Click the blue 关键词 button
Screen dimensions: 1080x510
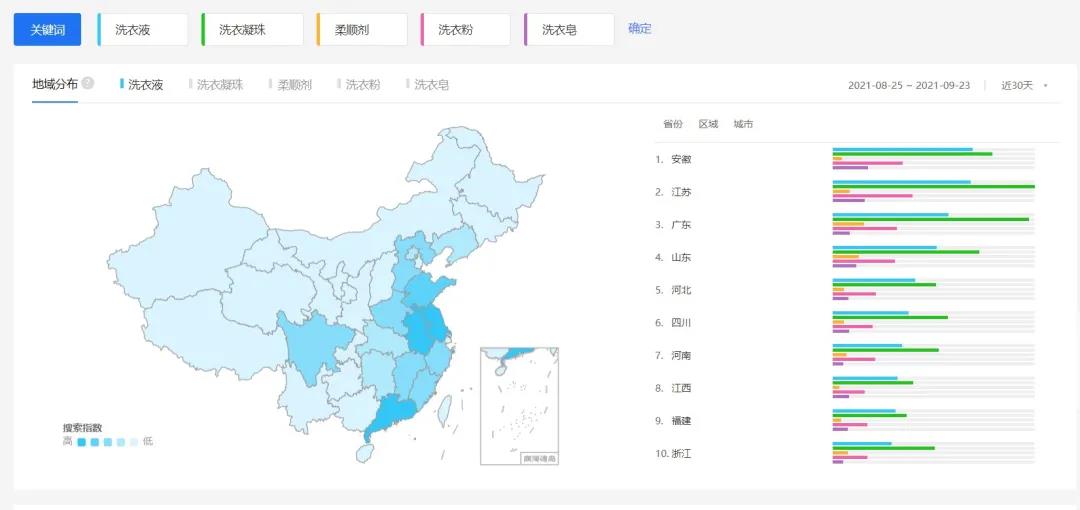[x=47, y=30]
